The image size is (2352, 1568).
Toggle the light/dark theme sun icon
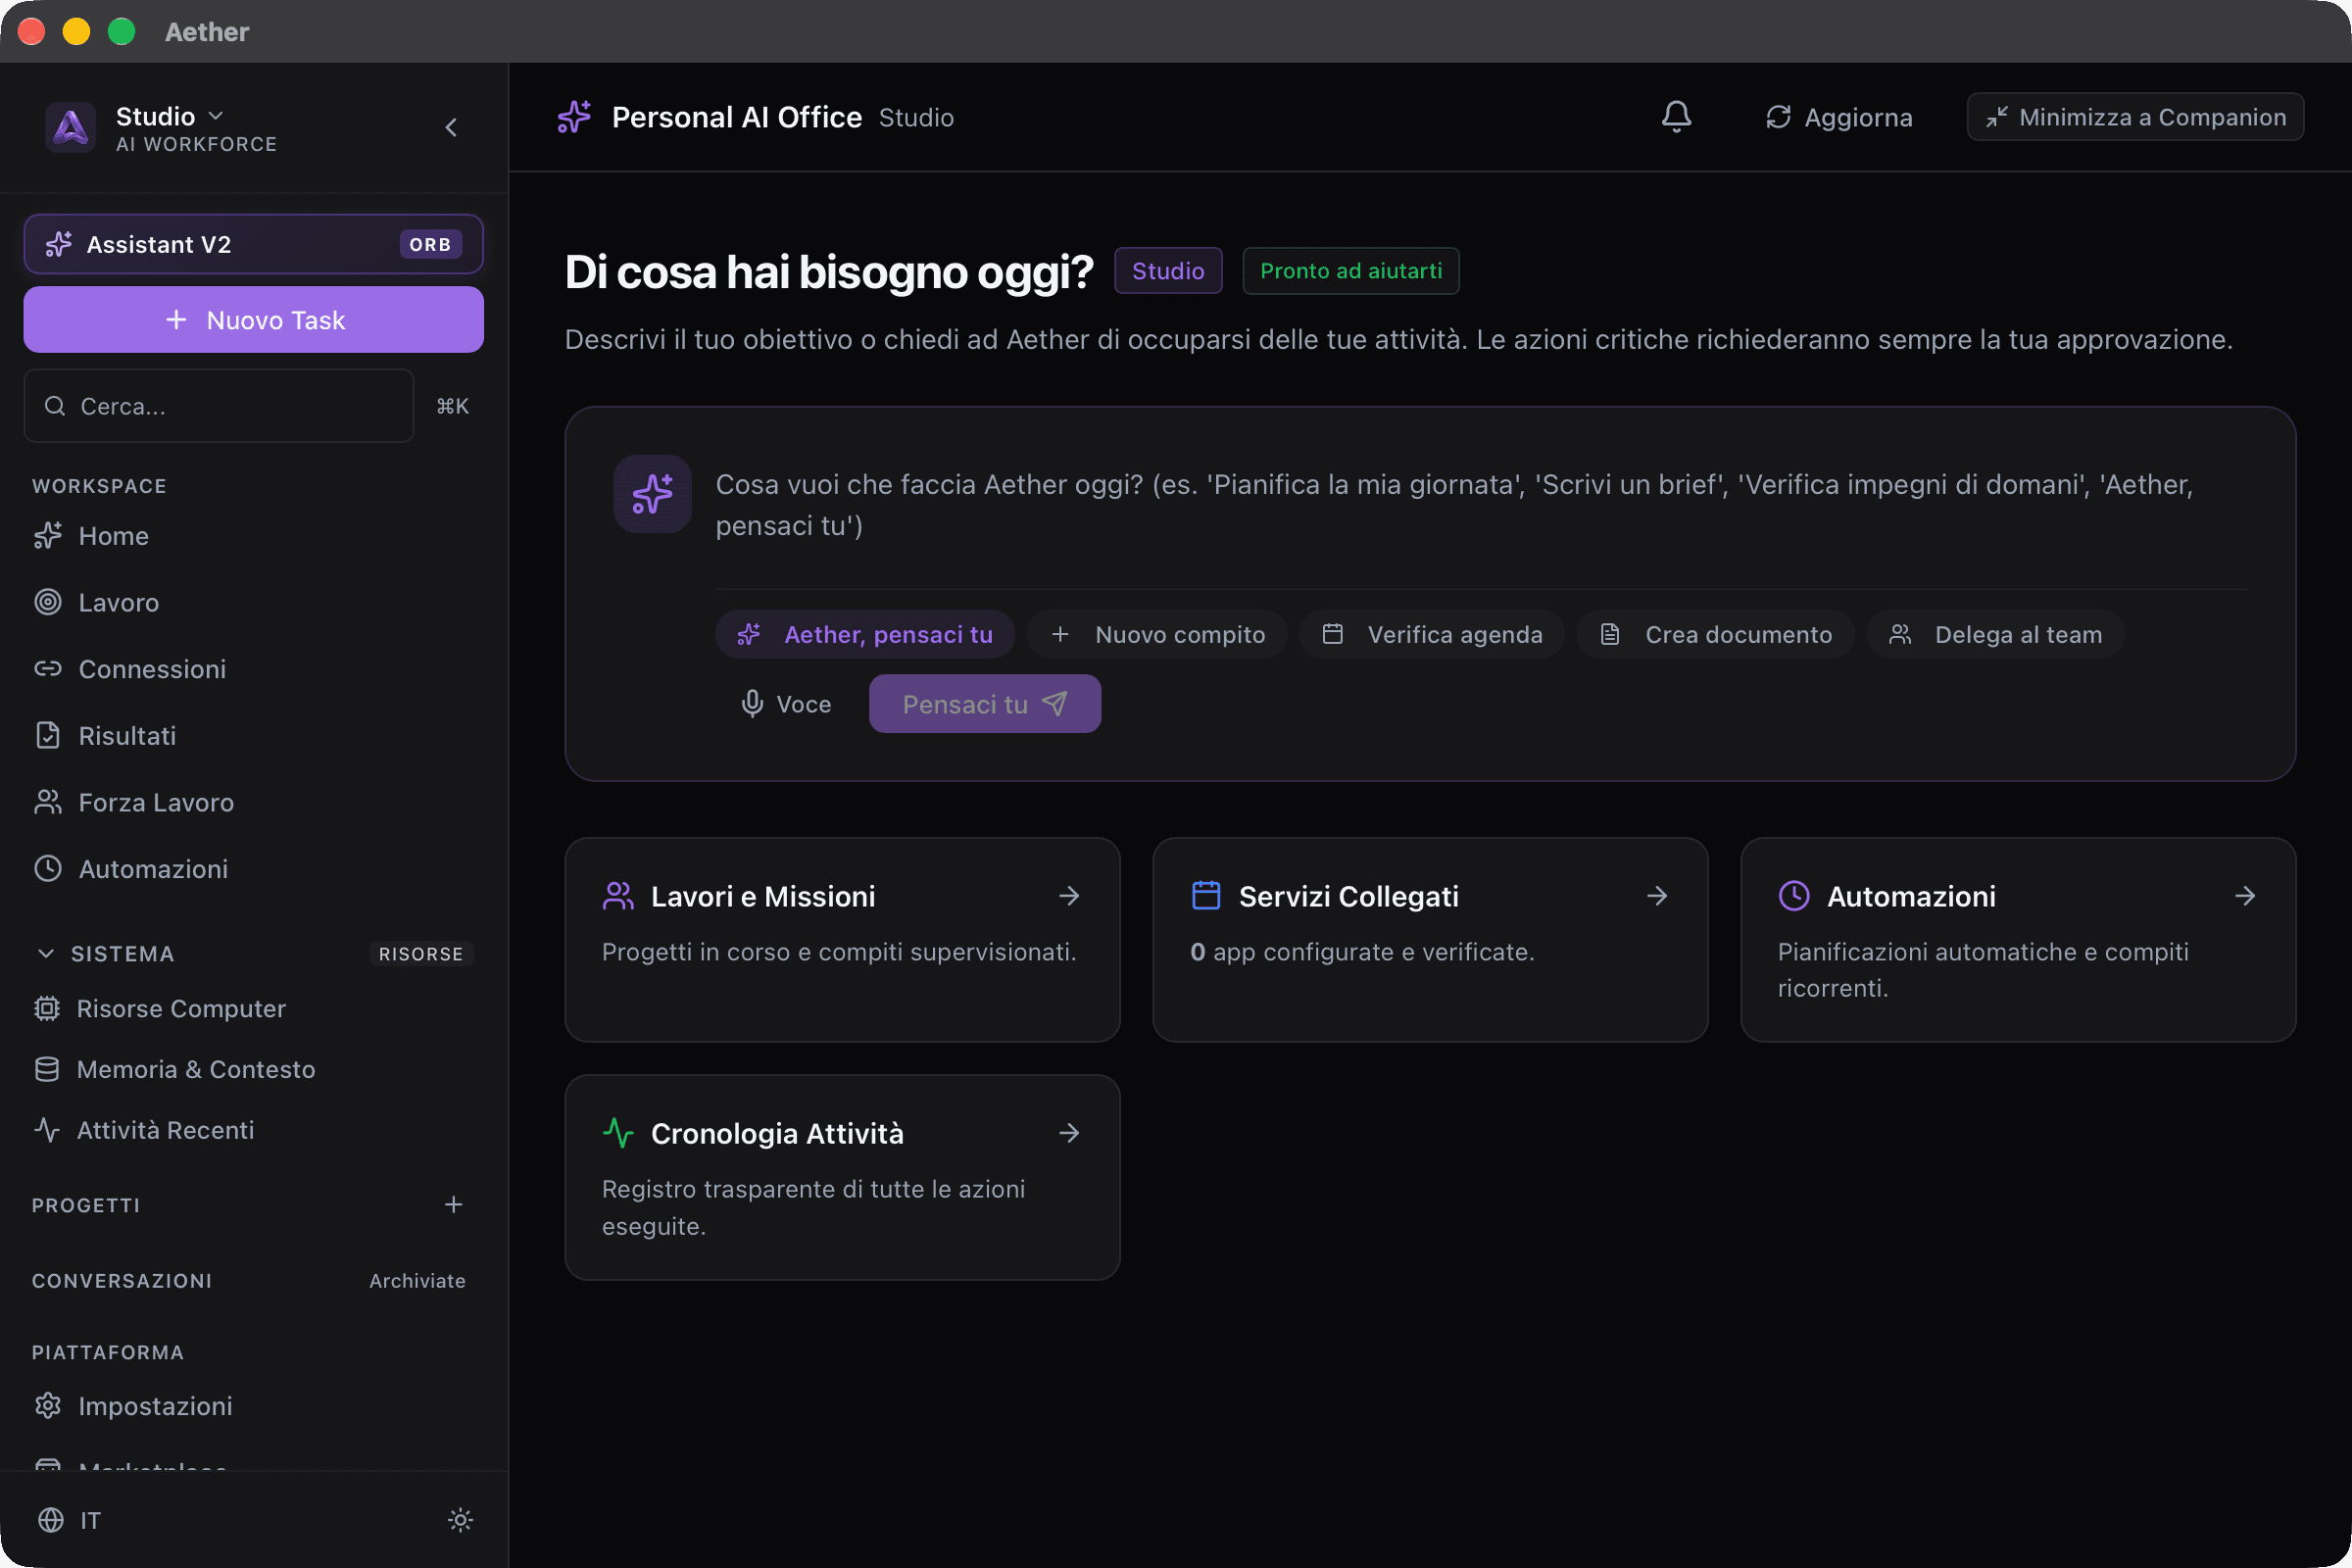460,1520
